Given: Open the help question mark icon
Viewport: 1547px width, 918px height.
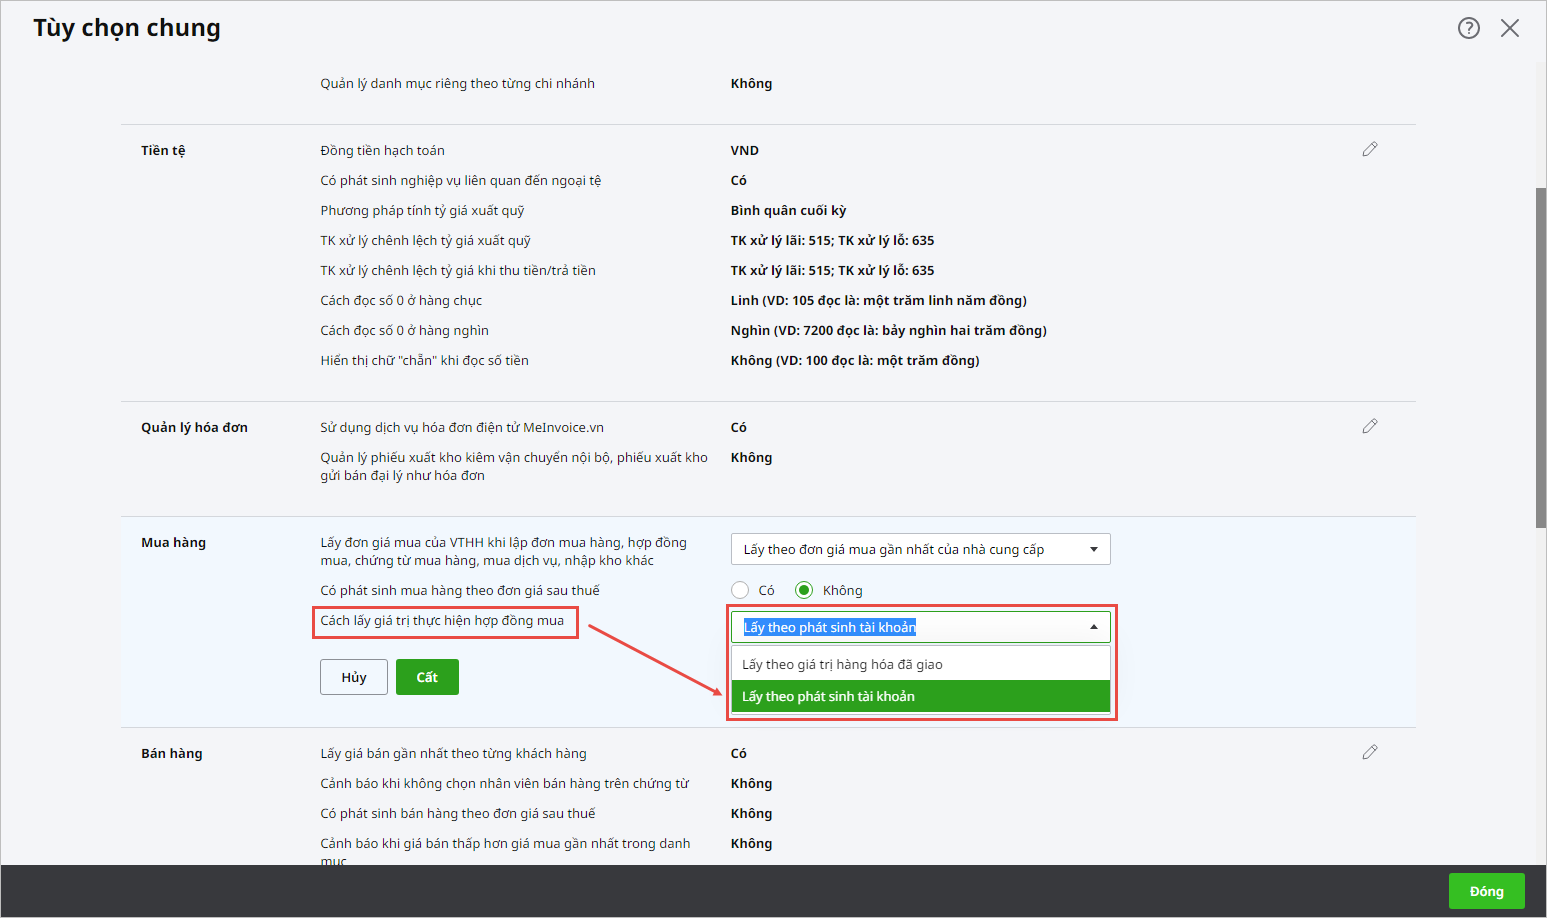Looking at the screenshot, I should tap(1468, 28).
